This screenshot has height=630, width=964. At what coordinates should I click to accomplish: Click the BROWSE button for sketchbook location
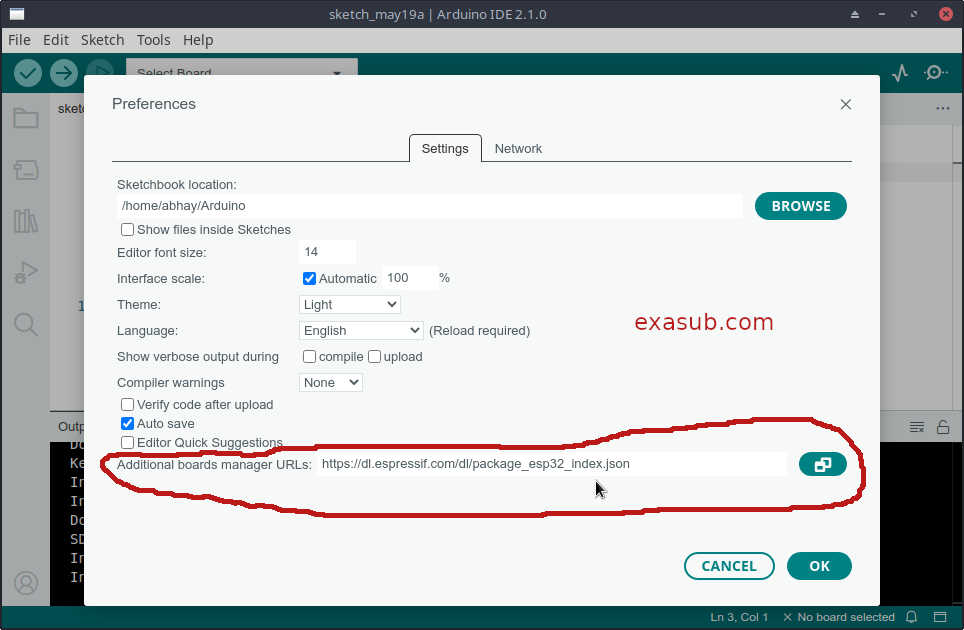[x=800, y=205]
